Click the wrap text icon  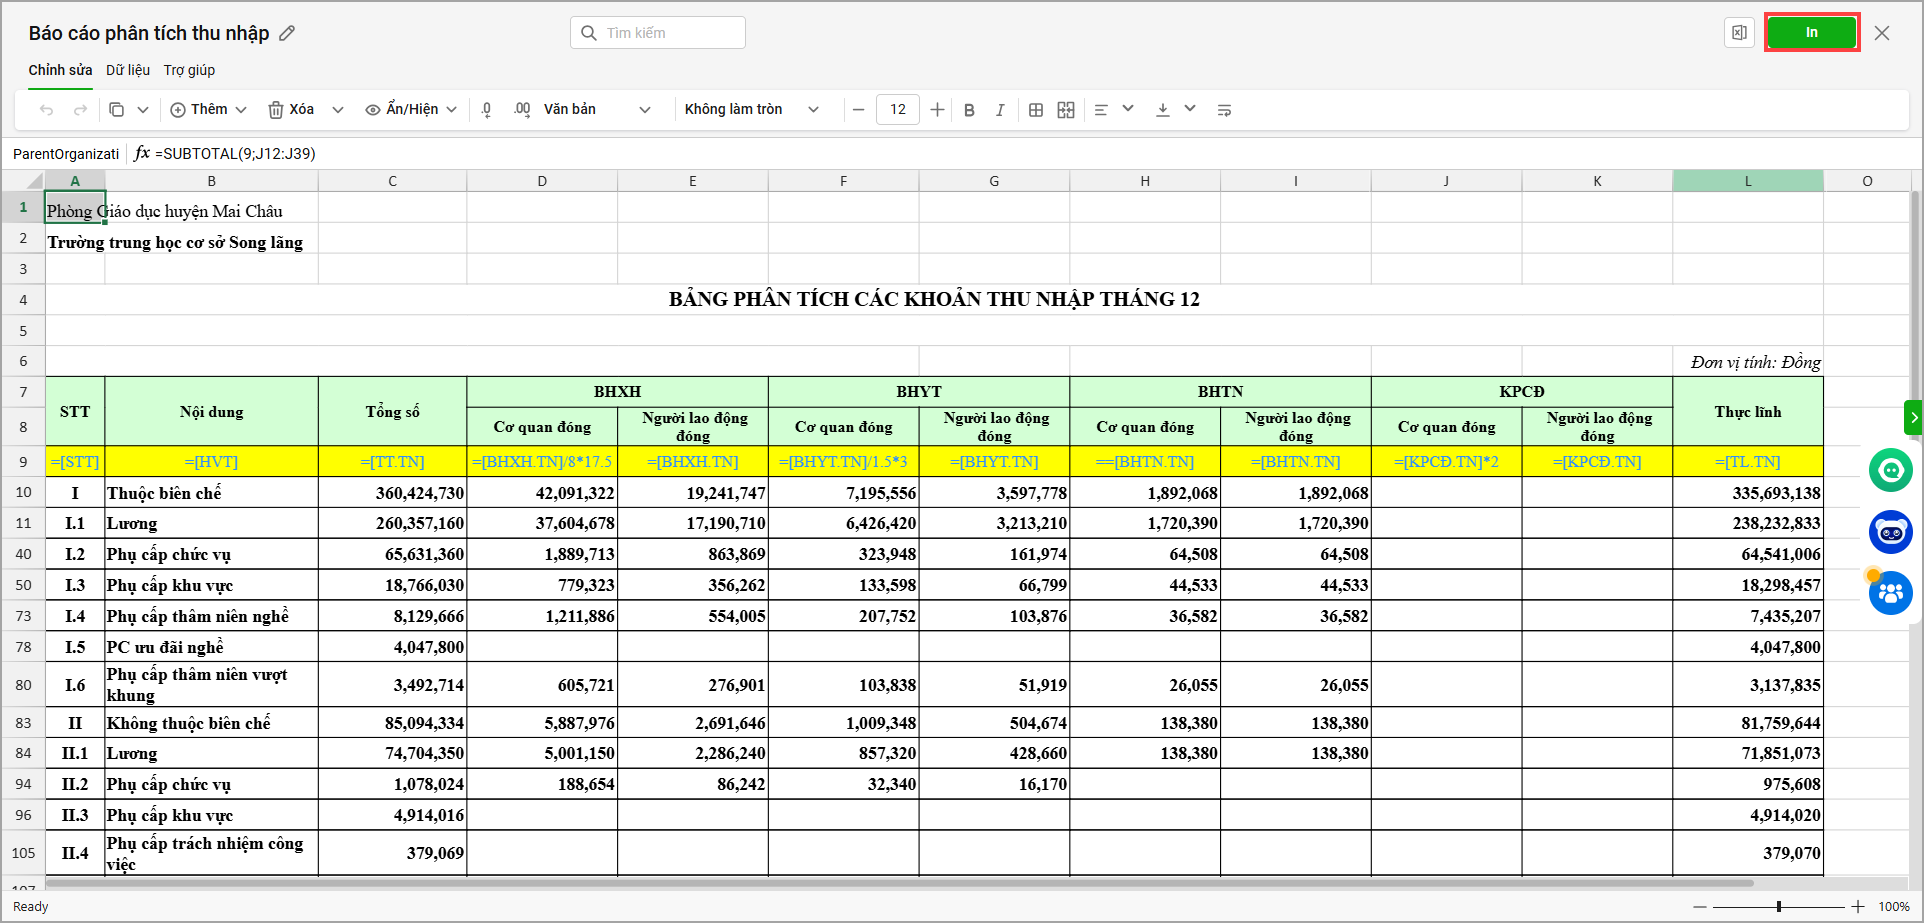(1224, 110)
